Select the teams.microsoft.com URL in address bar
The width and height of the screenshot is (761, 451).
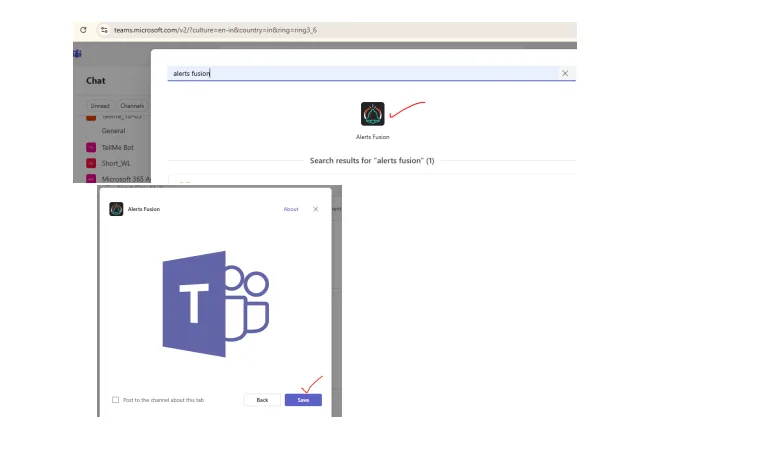pyautogui.click(x=215, y=30)
